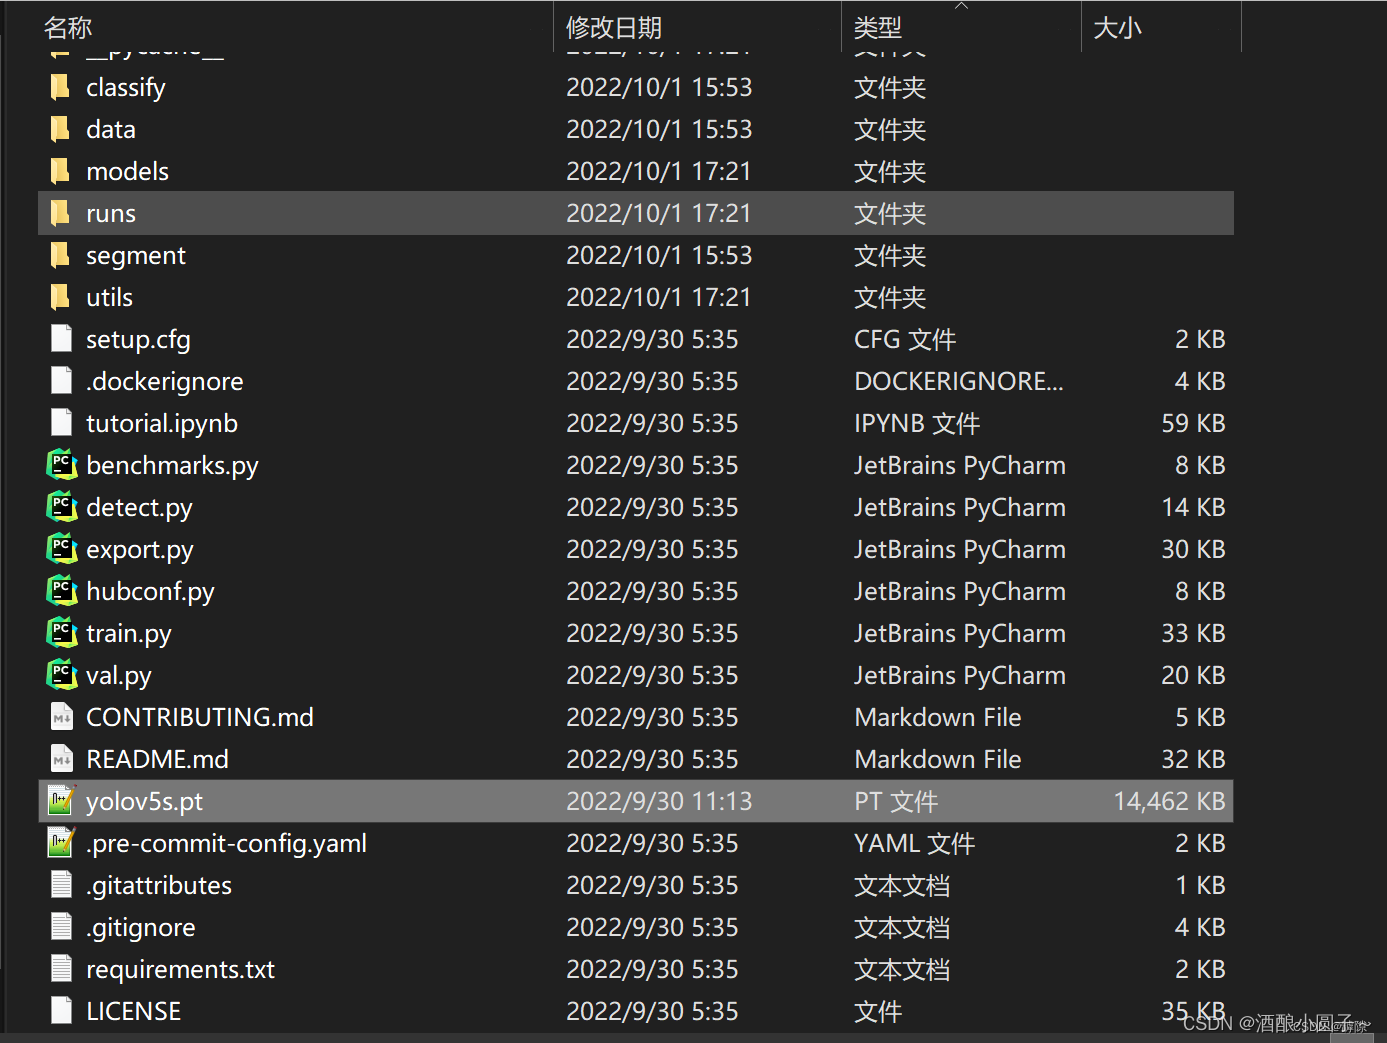Click PyCharm icon of detect.py

click(x=62, y=507)
